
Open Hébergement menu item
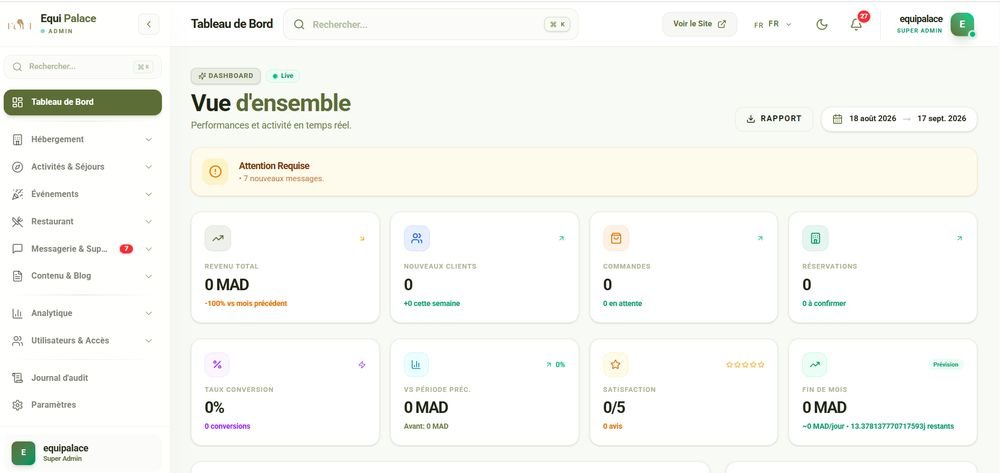click(83, 140)
